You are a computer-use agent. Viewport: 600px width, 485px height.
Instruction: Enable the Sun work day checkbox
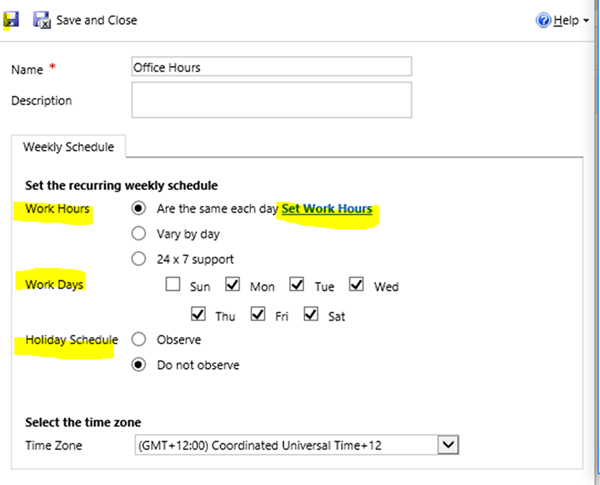tap(174, 286)
